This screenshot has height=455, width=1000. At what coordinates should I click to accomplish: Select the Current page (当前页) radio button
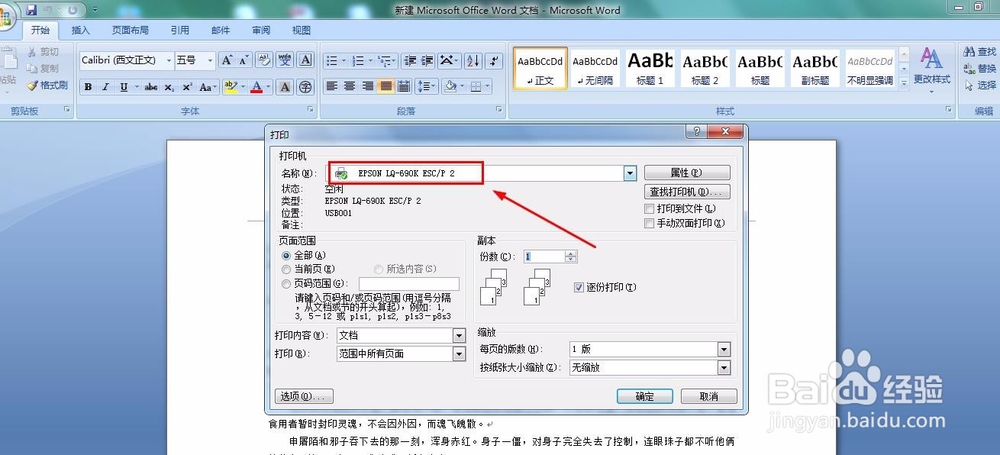286,269
